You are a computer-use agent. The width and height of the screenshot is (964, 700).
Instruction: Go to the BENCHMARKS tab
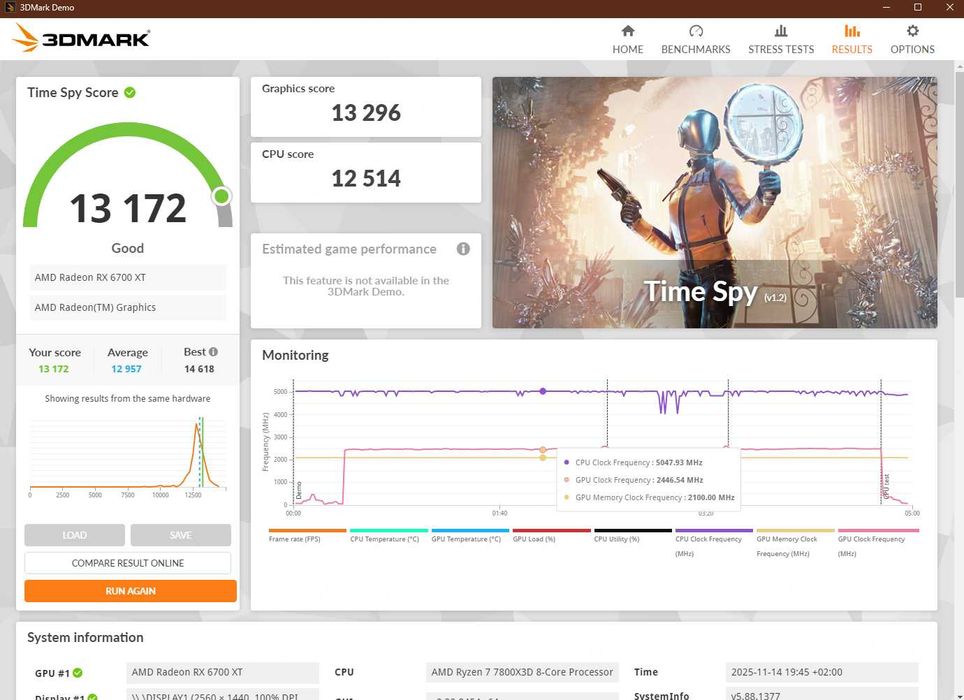pyautogui.click(x=695, y=40)
